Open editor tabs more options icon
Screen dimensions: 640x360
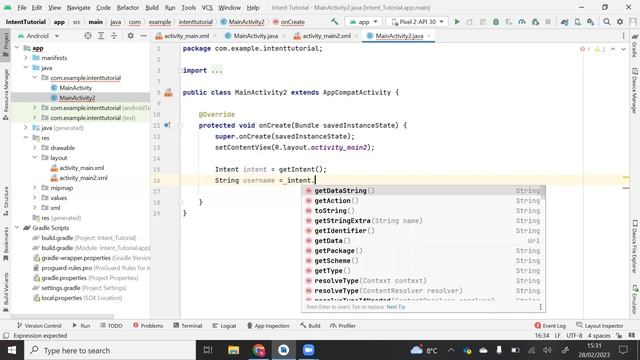tap(623, 36)
